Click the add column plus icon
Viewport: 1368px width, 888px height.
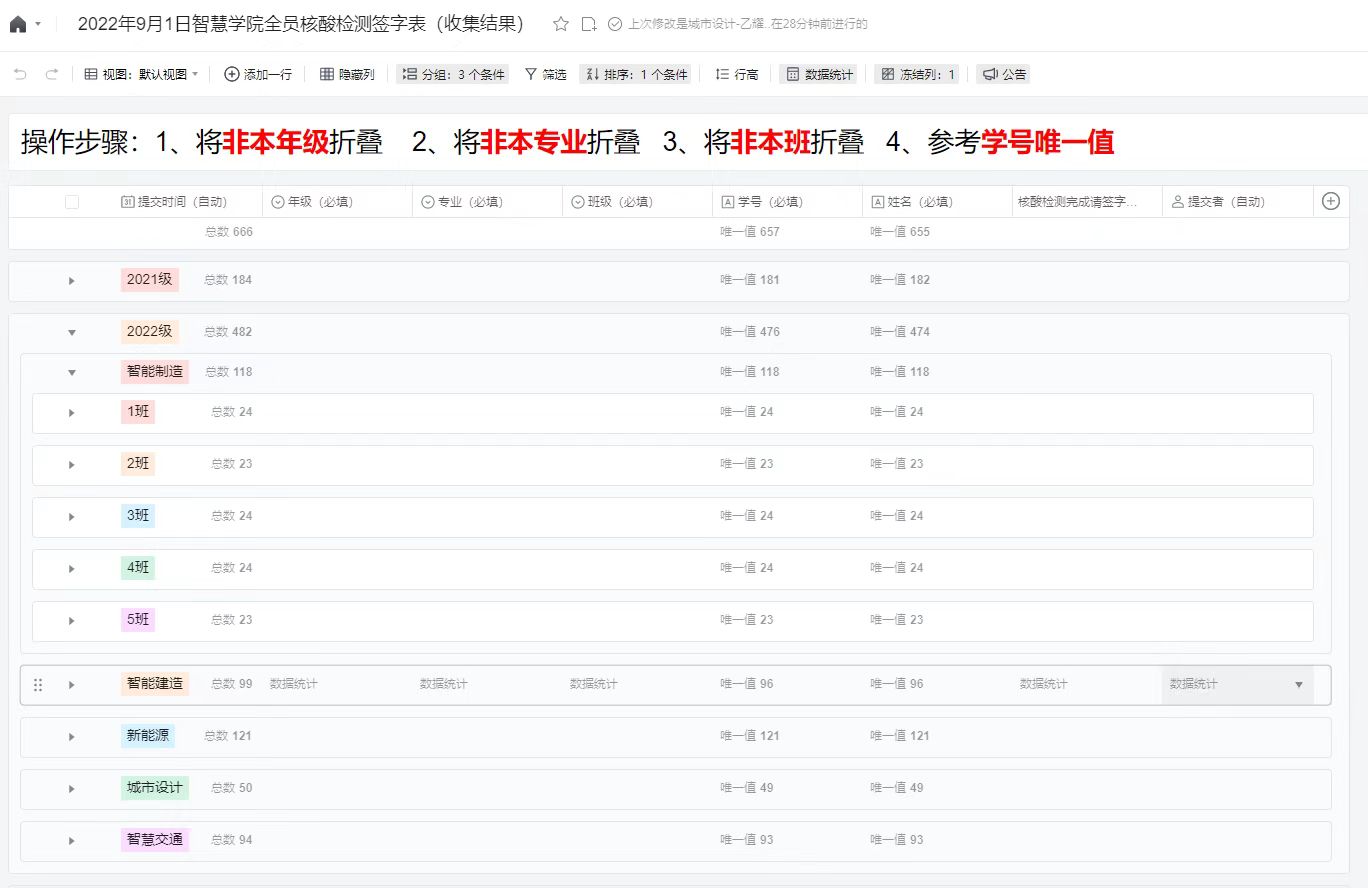1330,201
